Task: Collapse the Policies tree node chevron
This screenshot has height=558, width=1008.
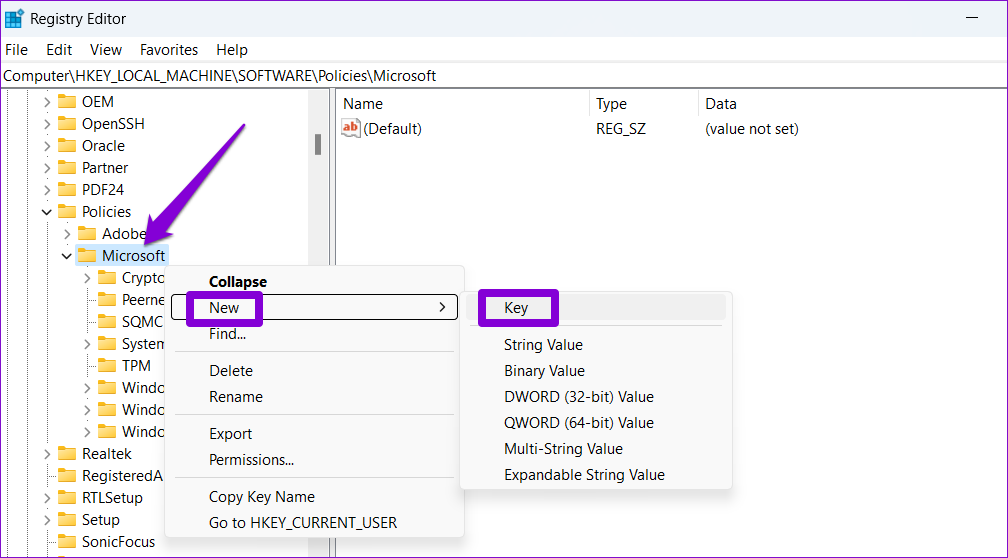Action: click(46, 212)
